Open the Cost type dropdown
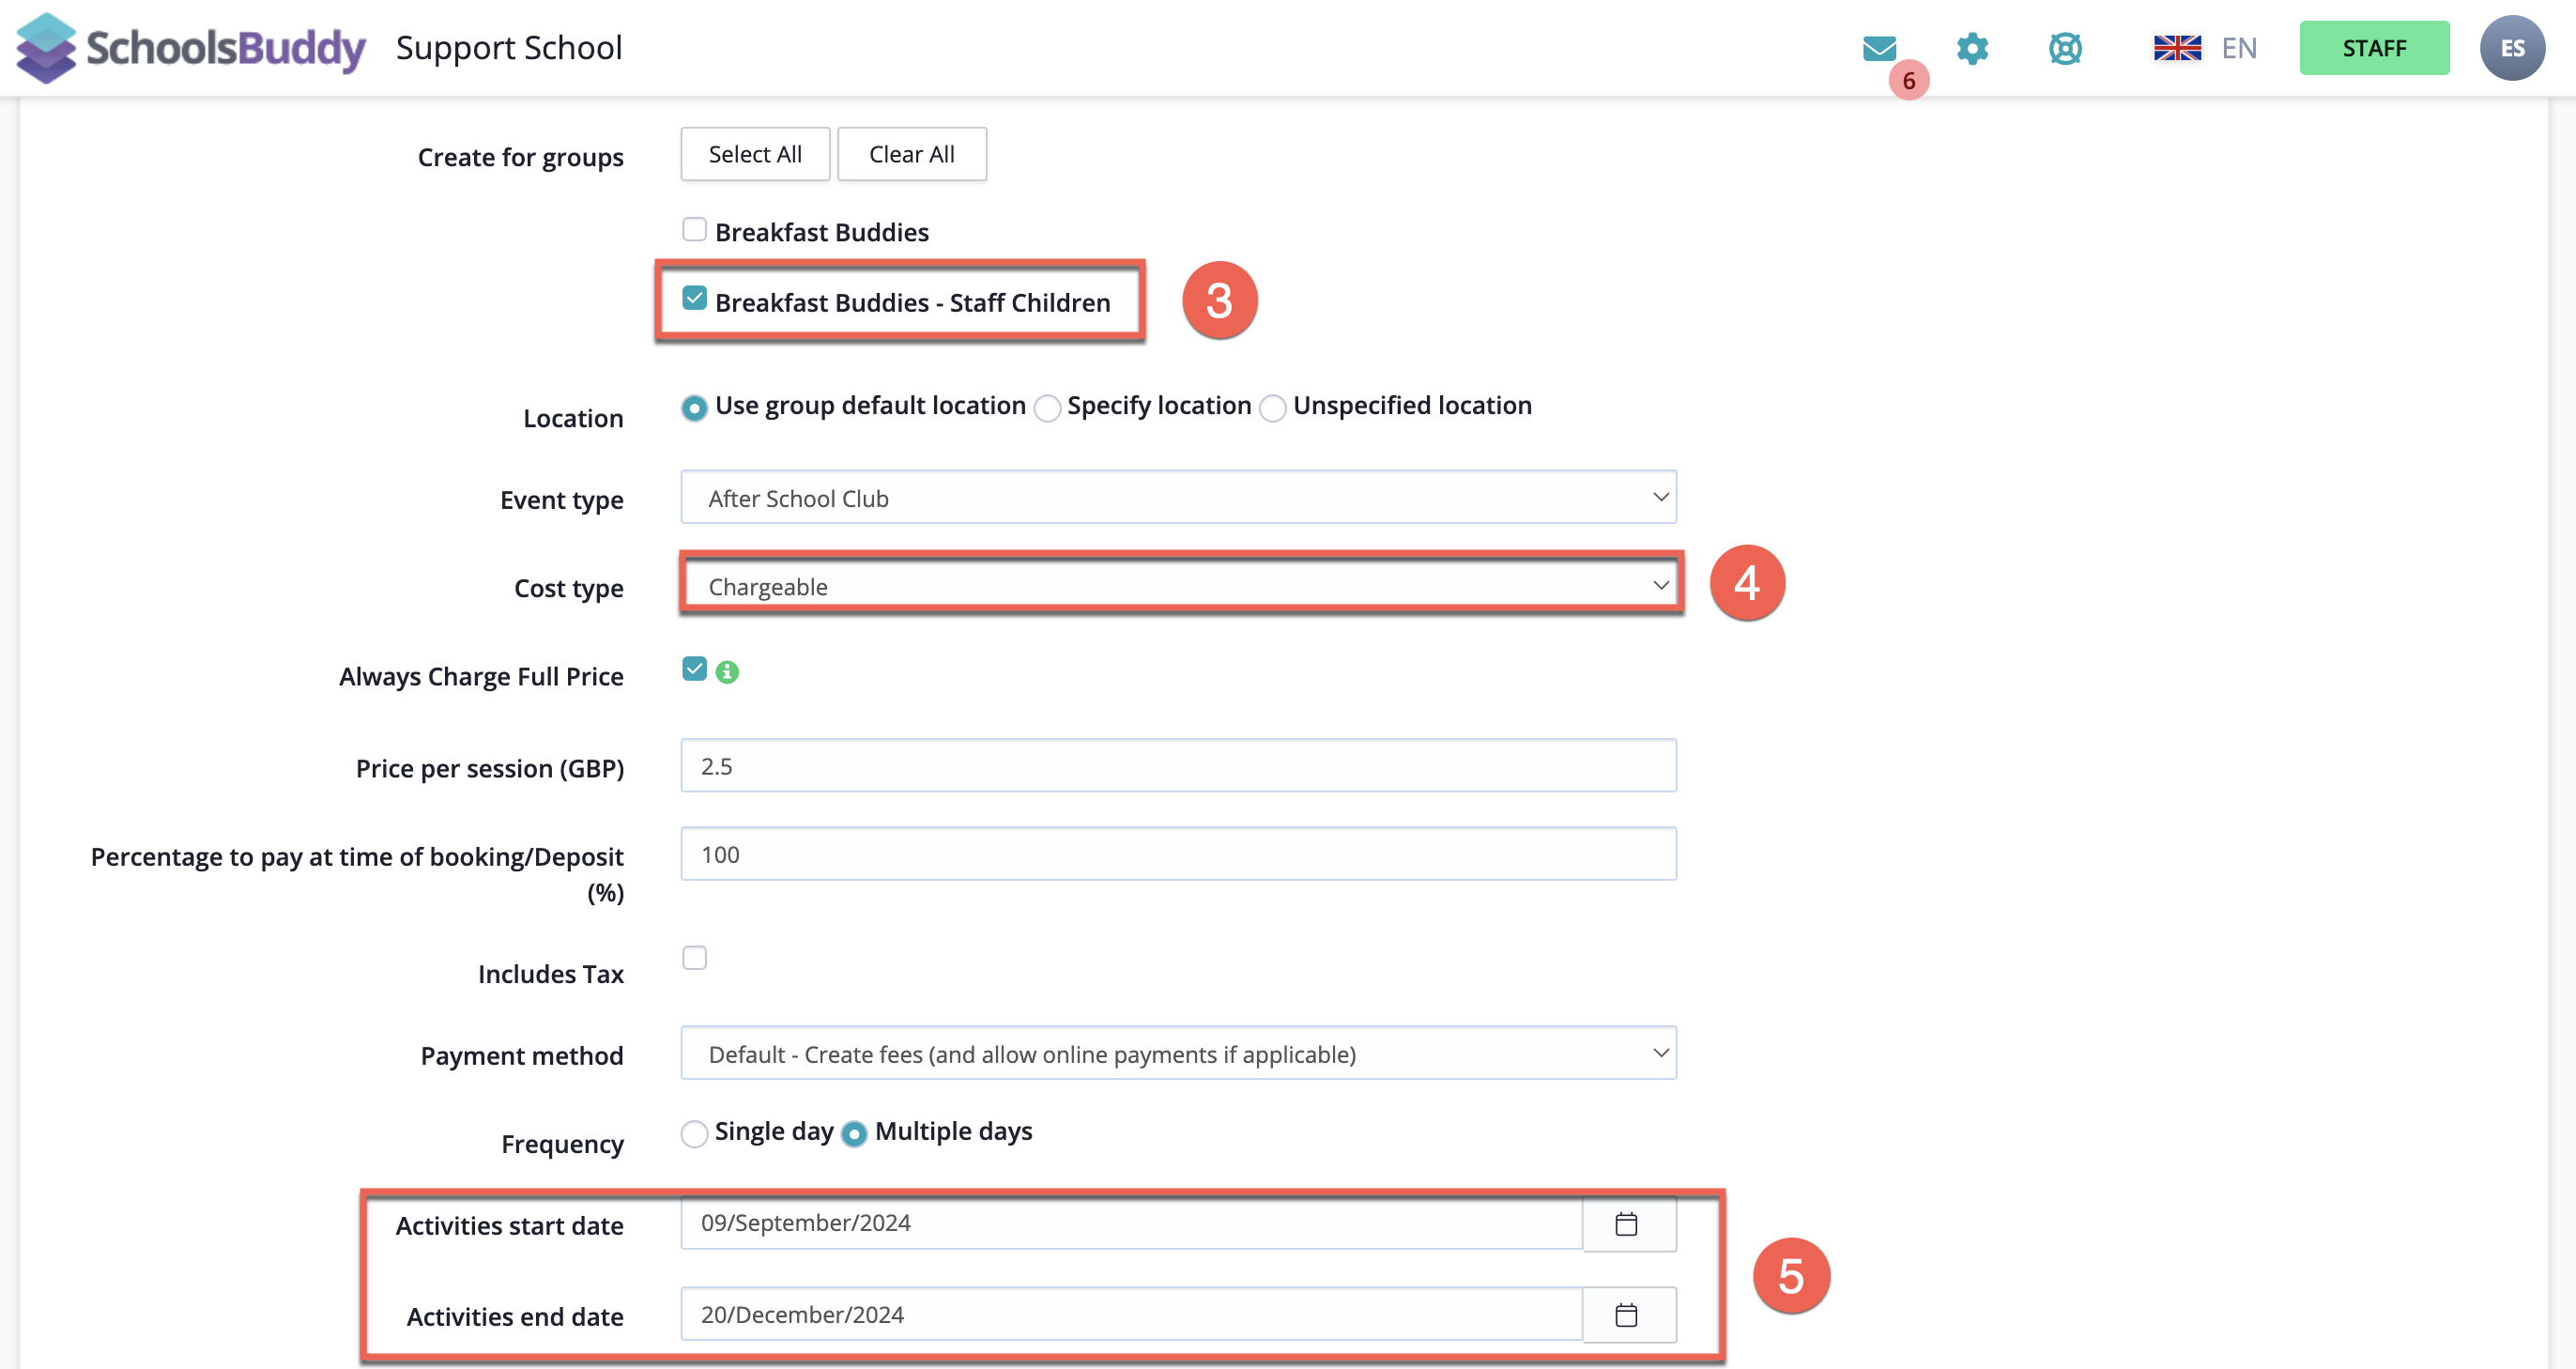 coord(1178,586)
